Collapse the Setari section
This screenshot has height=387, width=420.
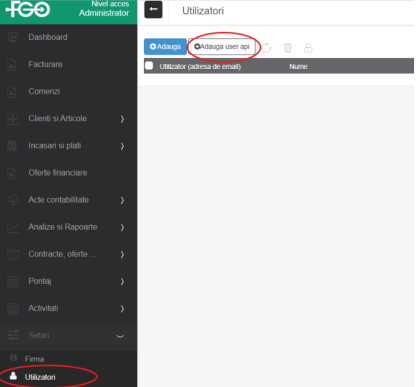coord(120,336)
